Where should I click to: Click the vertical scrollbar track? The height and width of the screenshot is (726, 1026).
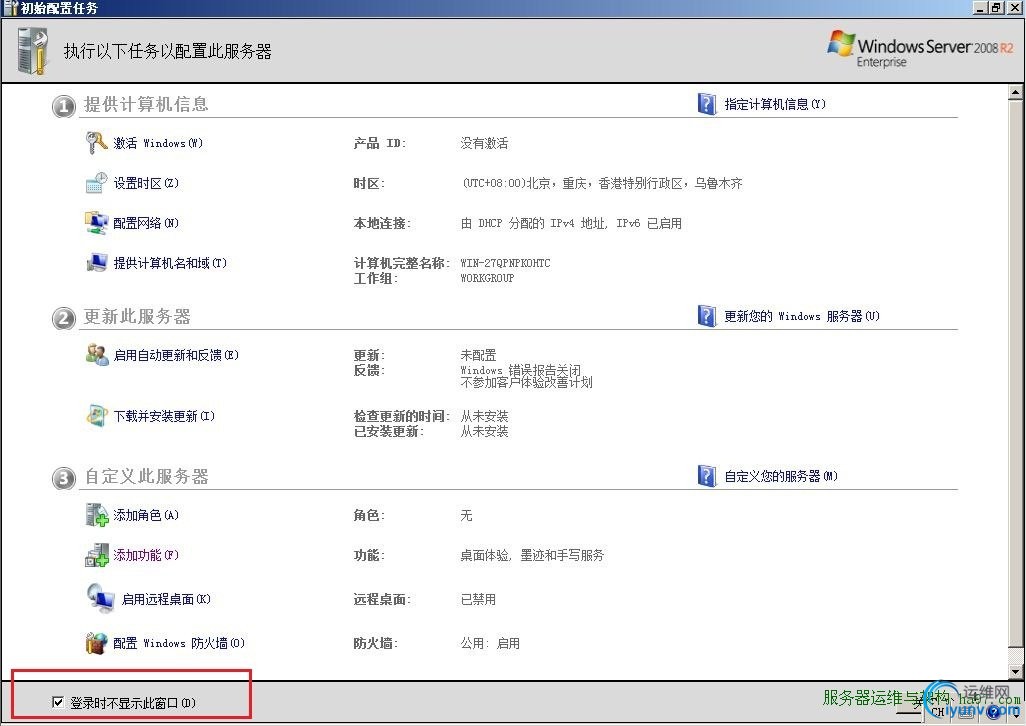[1015, 381]
